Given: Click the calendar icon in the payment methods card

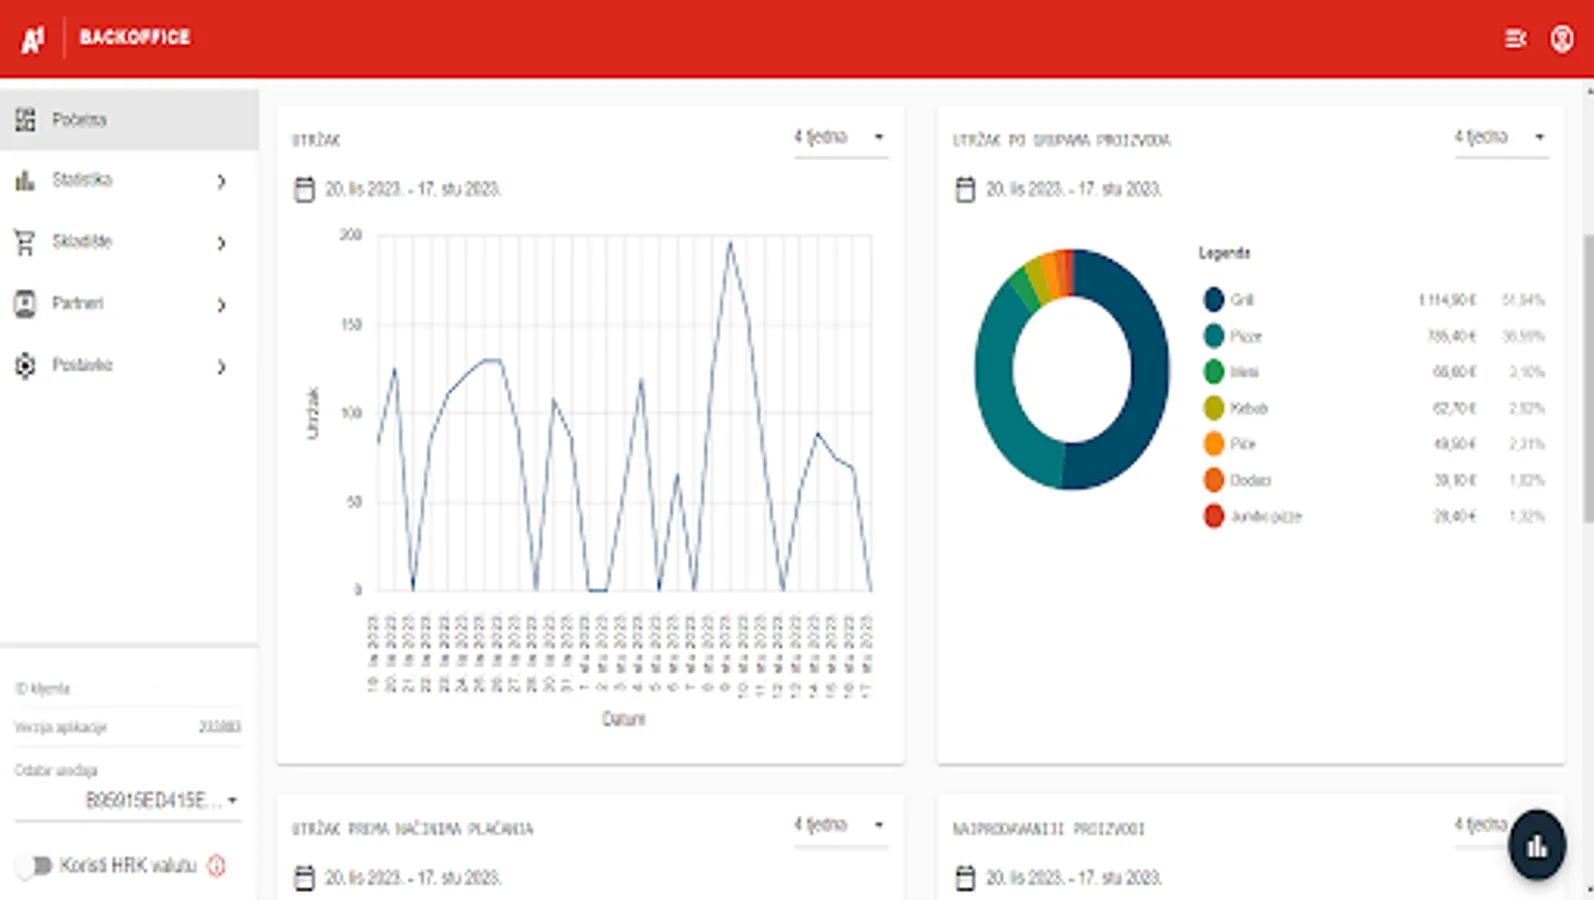Looking at the screenshot, I should coord(304,878).
